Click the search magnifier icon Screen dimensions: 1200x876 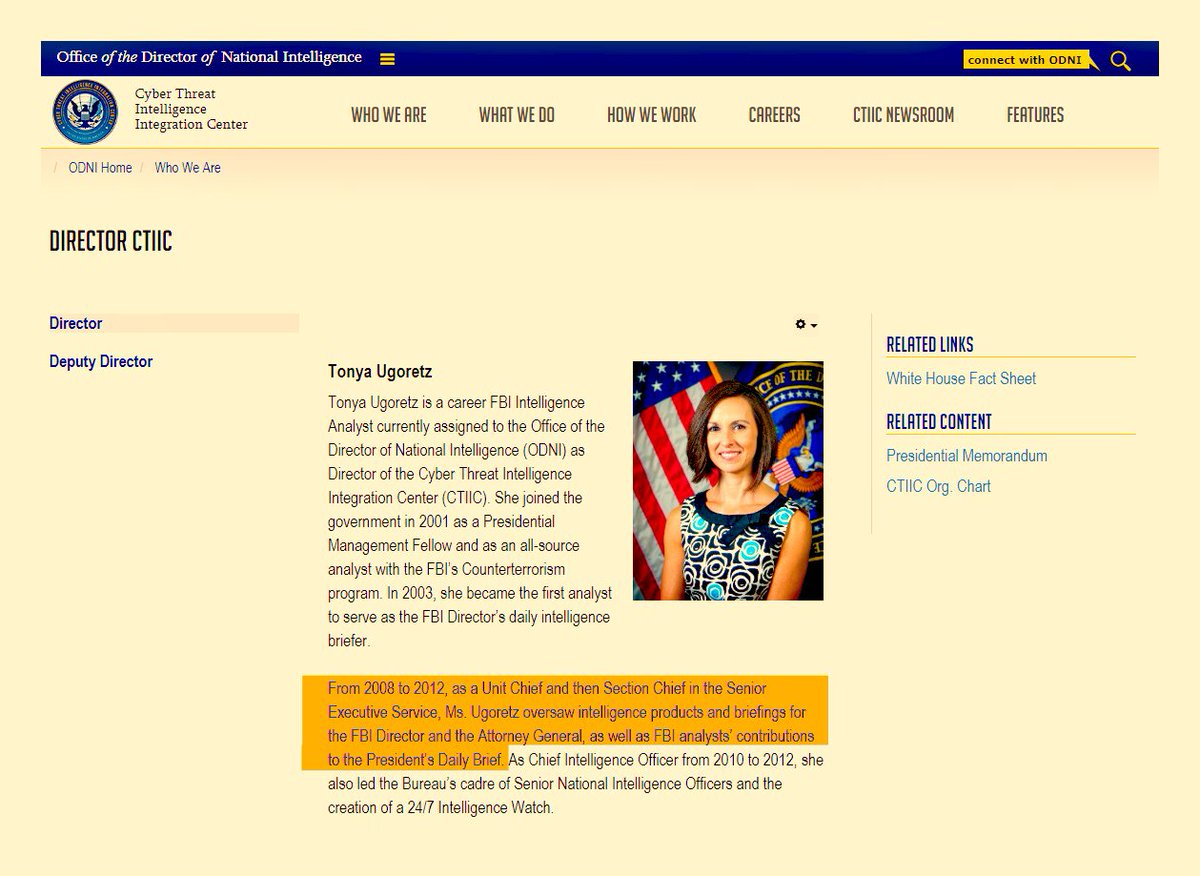coord(1120,61)
